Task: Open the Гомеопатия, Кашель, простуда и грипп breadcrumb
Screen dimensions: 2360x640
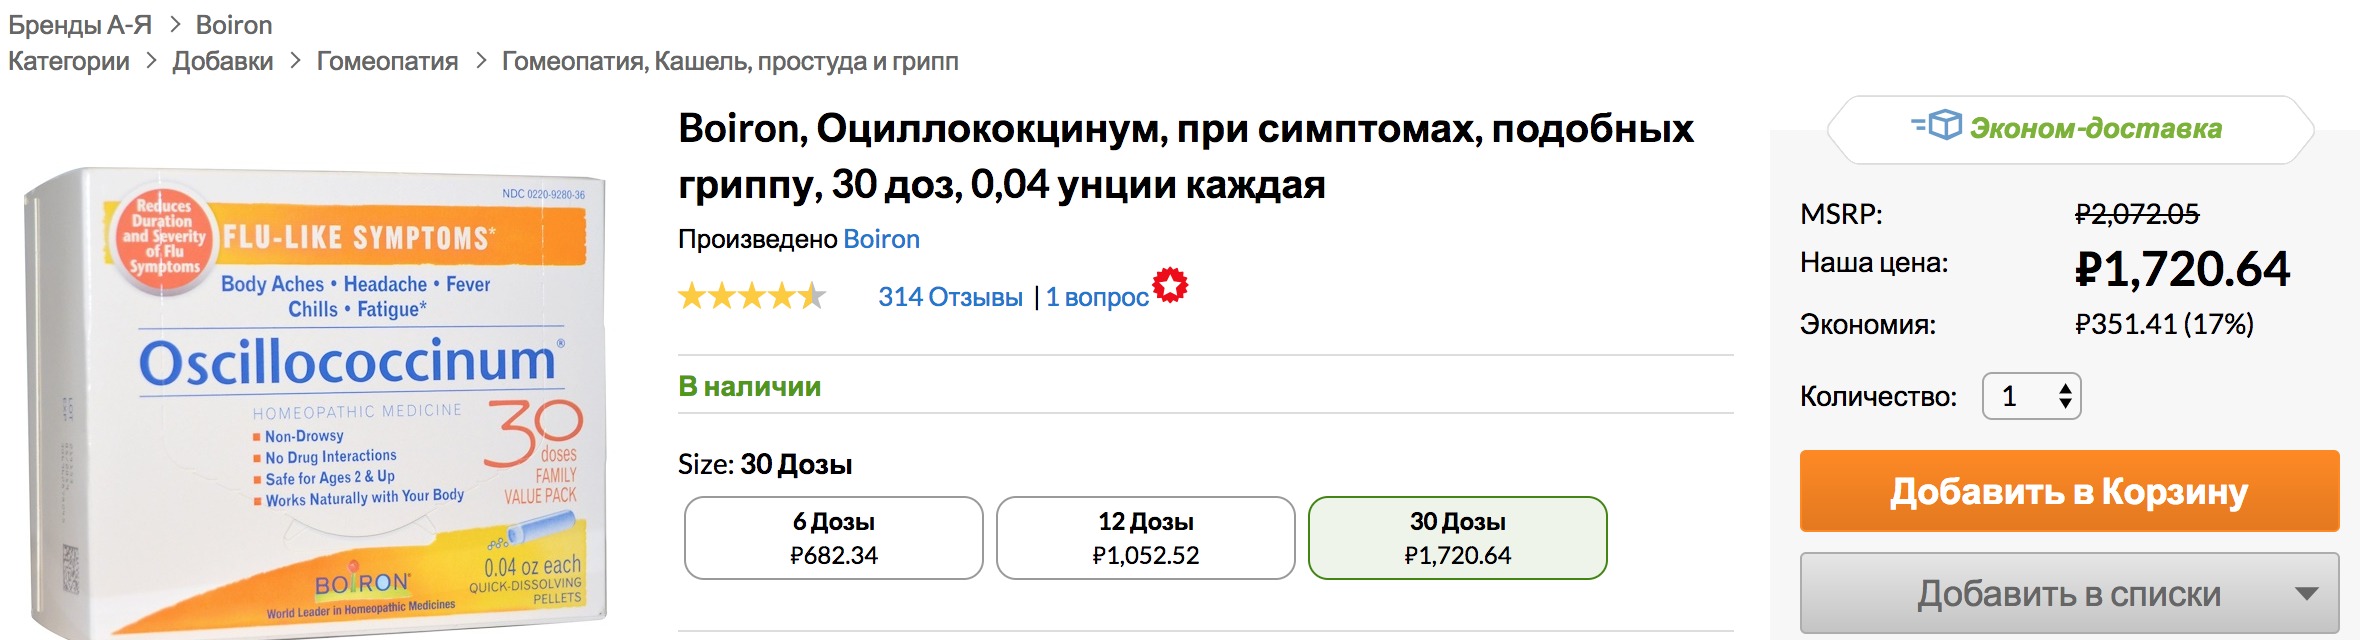Action: [x=730, y=61]
